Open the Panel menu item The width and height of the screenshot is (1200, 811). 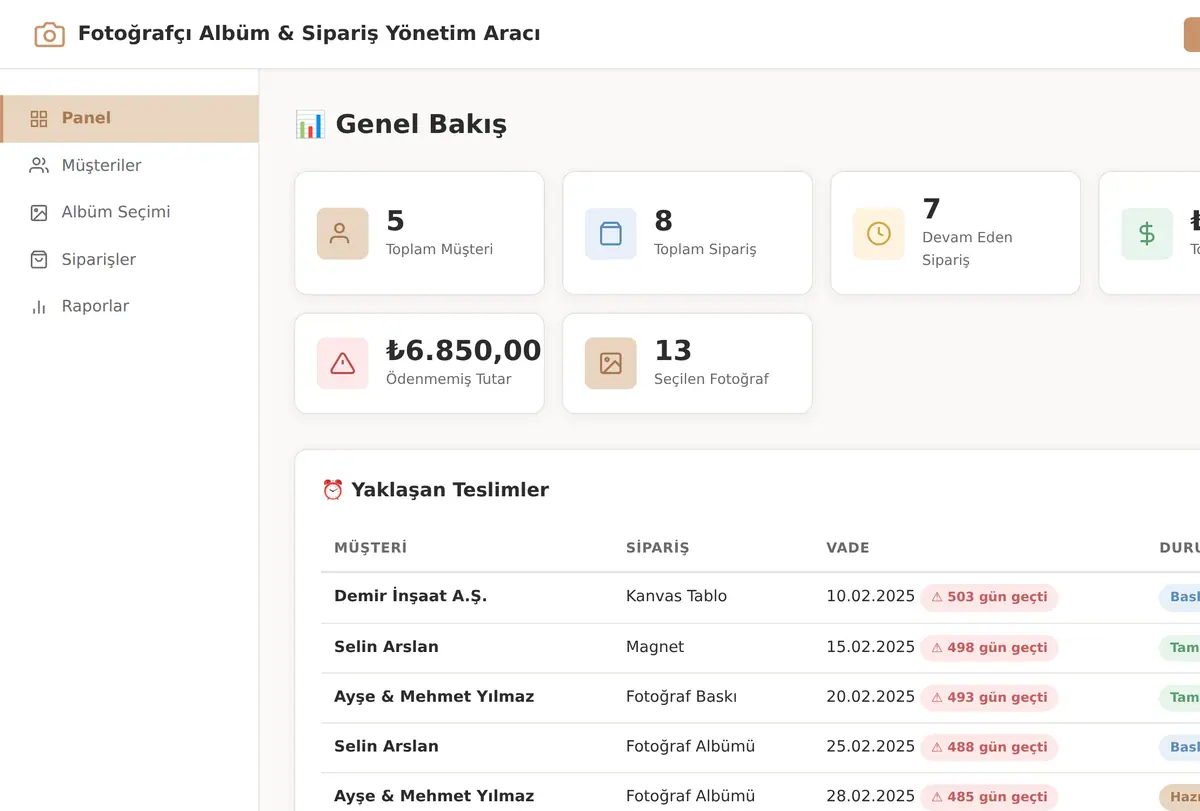[130, 119]
